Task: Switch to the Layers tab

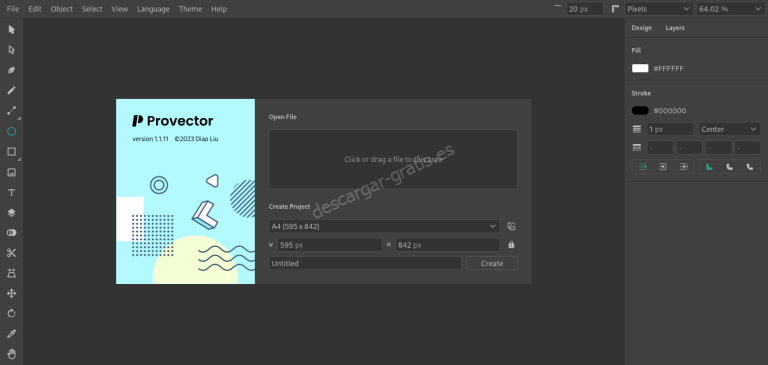Action: (x=675, y=28)
